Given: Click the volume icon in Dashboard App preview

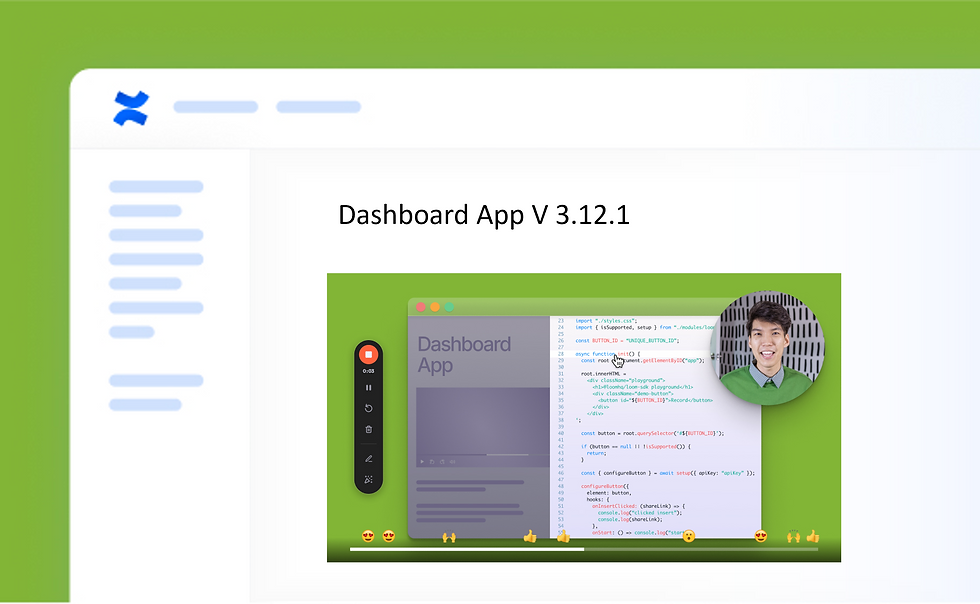Looking at the screenshot, I should 452,461.
